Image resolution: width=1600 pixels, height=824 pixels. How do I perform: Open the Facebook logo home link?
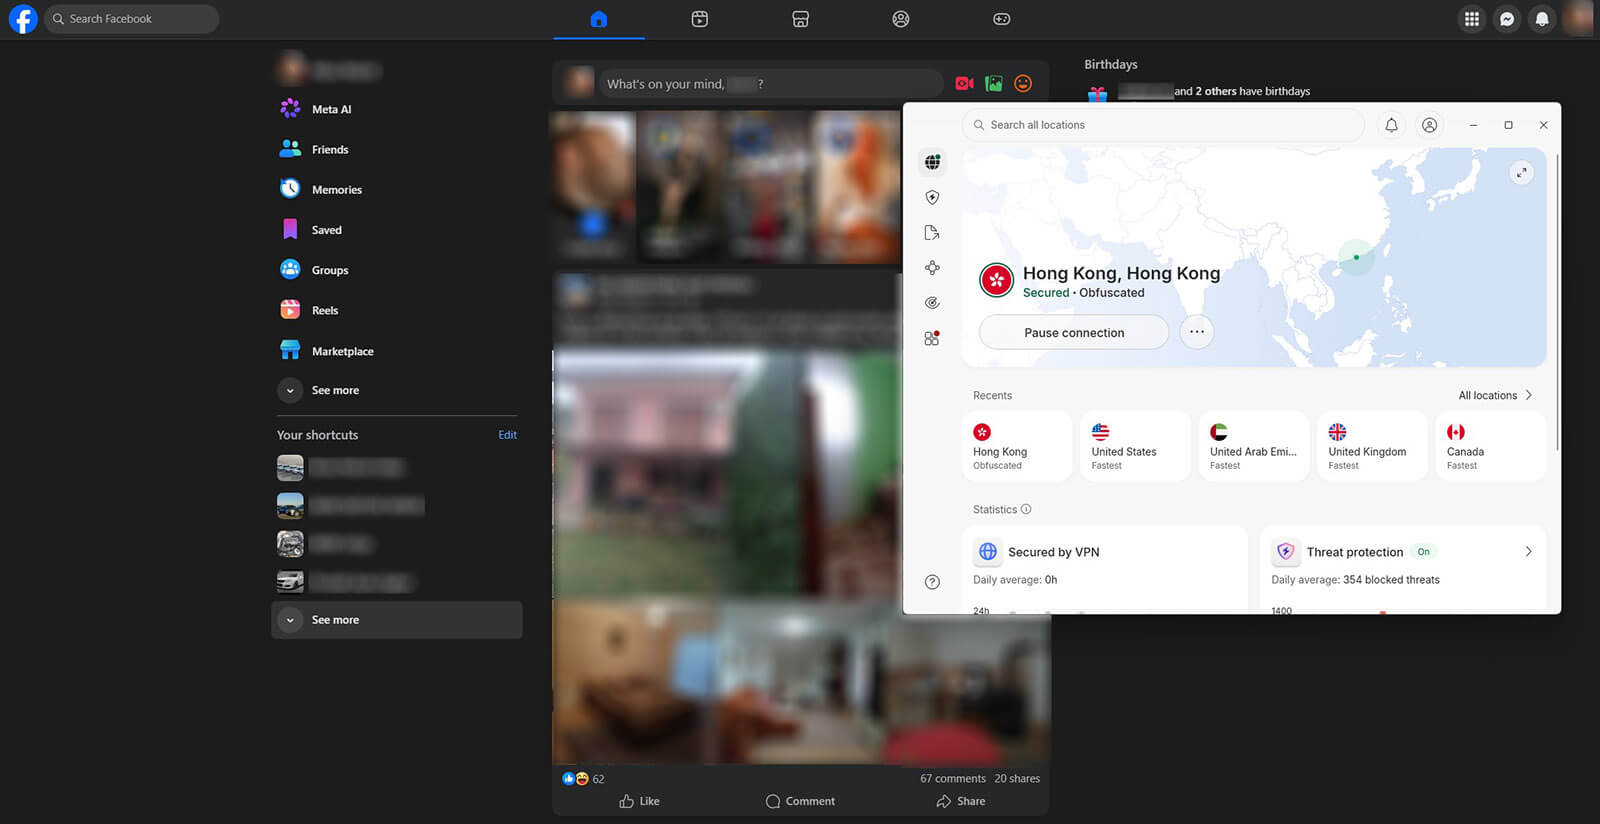(x=22, y=19)
